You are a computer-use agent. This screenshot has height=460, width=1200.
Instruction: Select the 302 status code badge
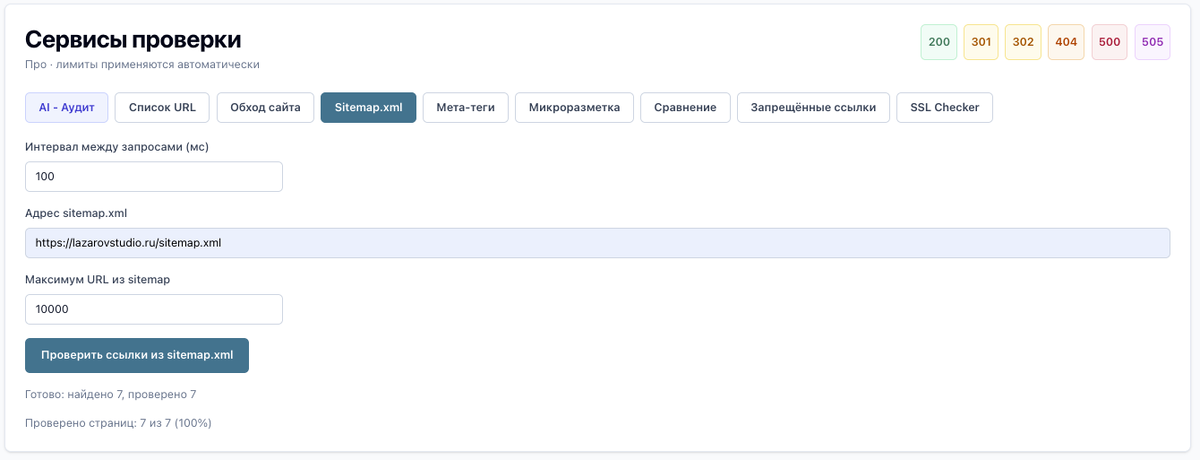click(1023, 42)
